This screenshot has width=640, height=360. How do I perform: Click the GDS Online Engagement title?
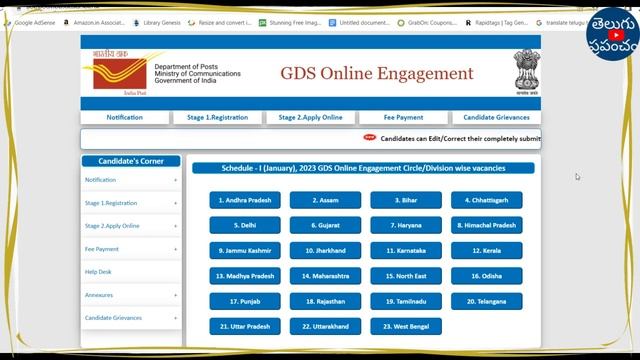(377, 73)
